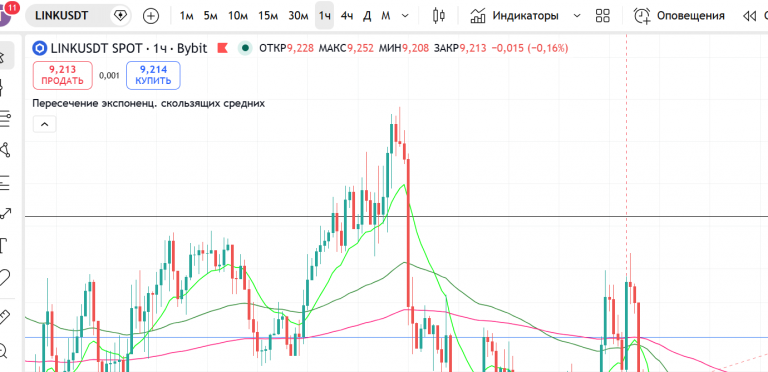The width and height of the screenshot is (768, 372).
Task: Switch to the 5м timeframe
Action: (211, 16)
